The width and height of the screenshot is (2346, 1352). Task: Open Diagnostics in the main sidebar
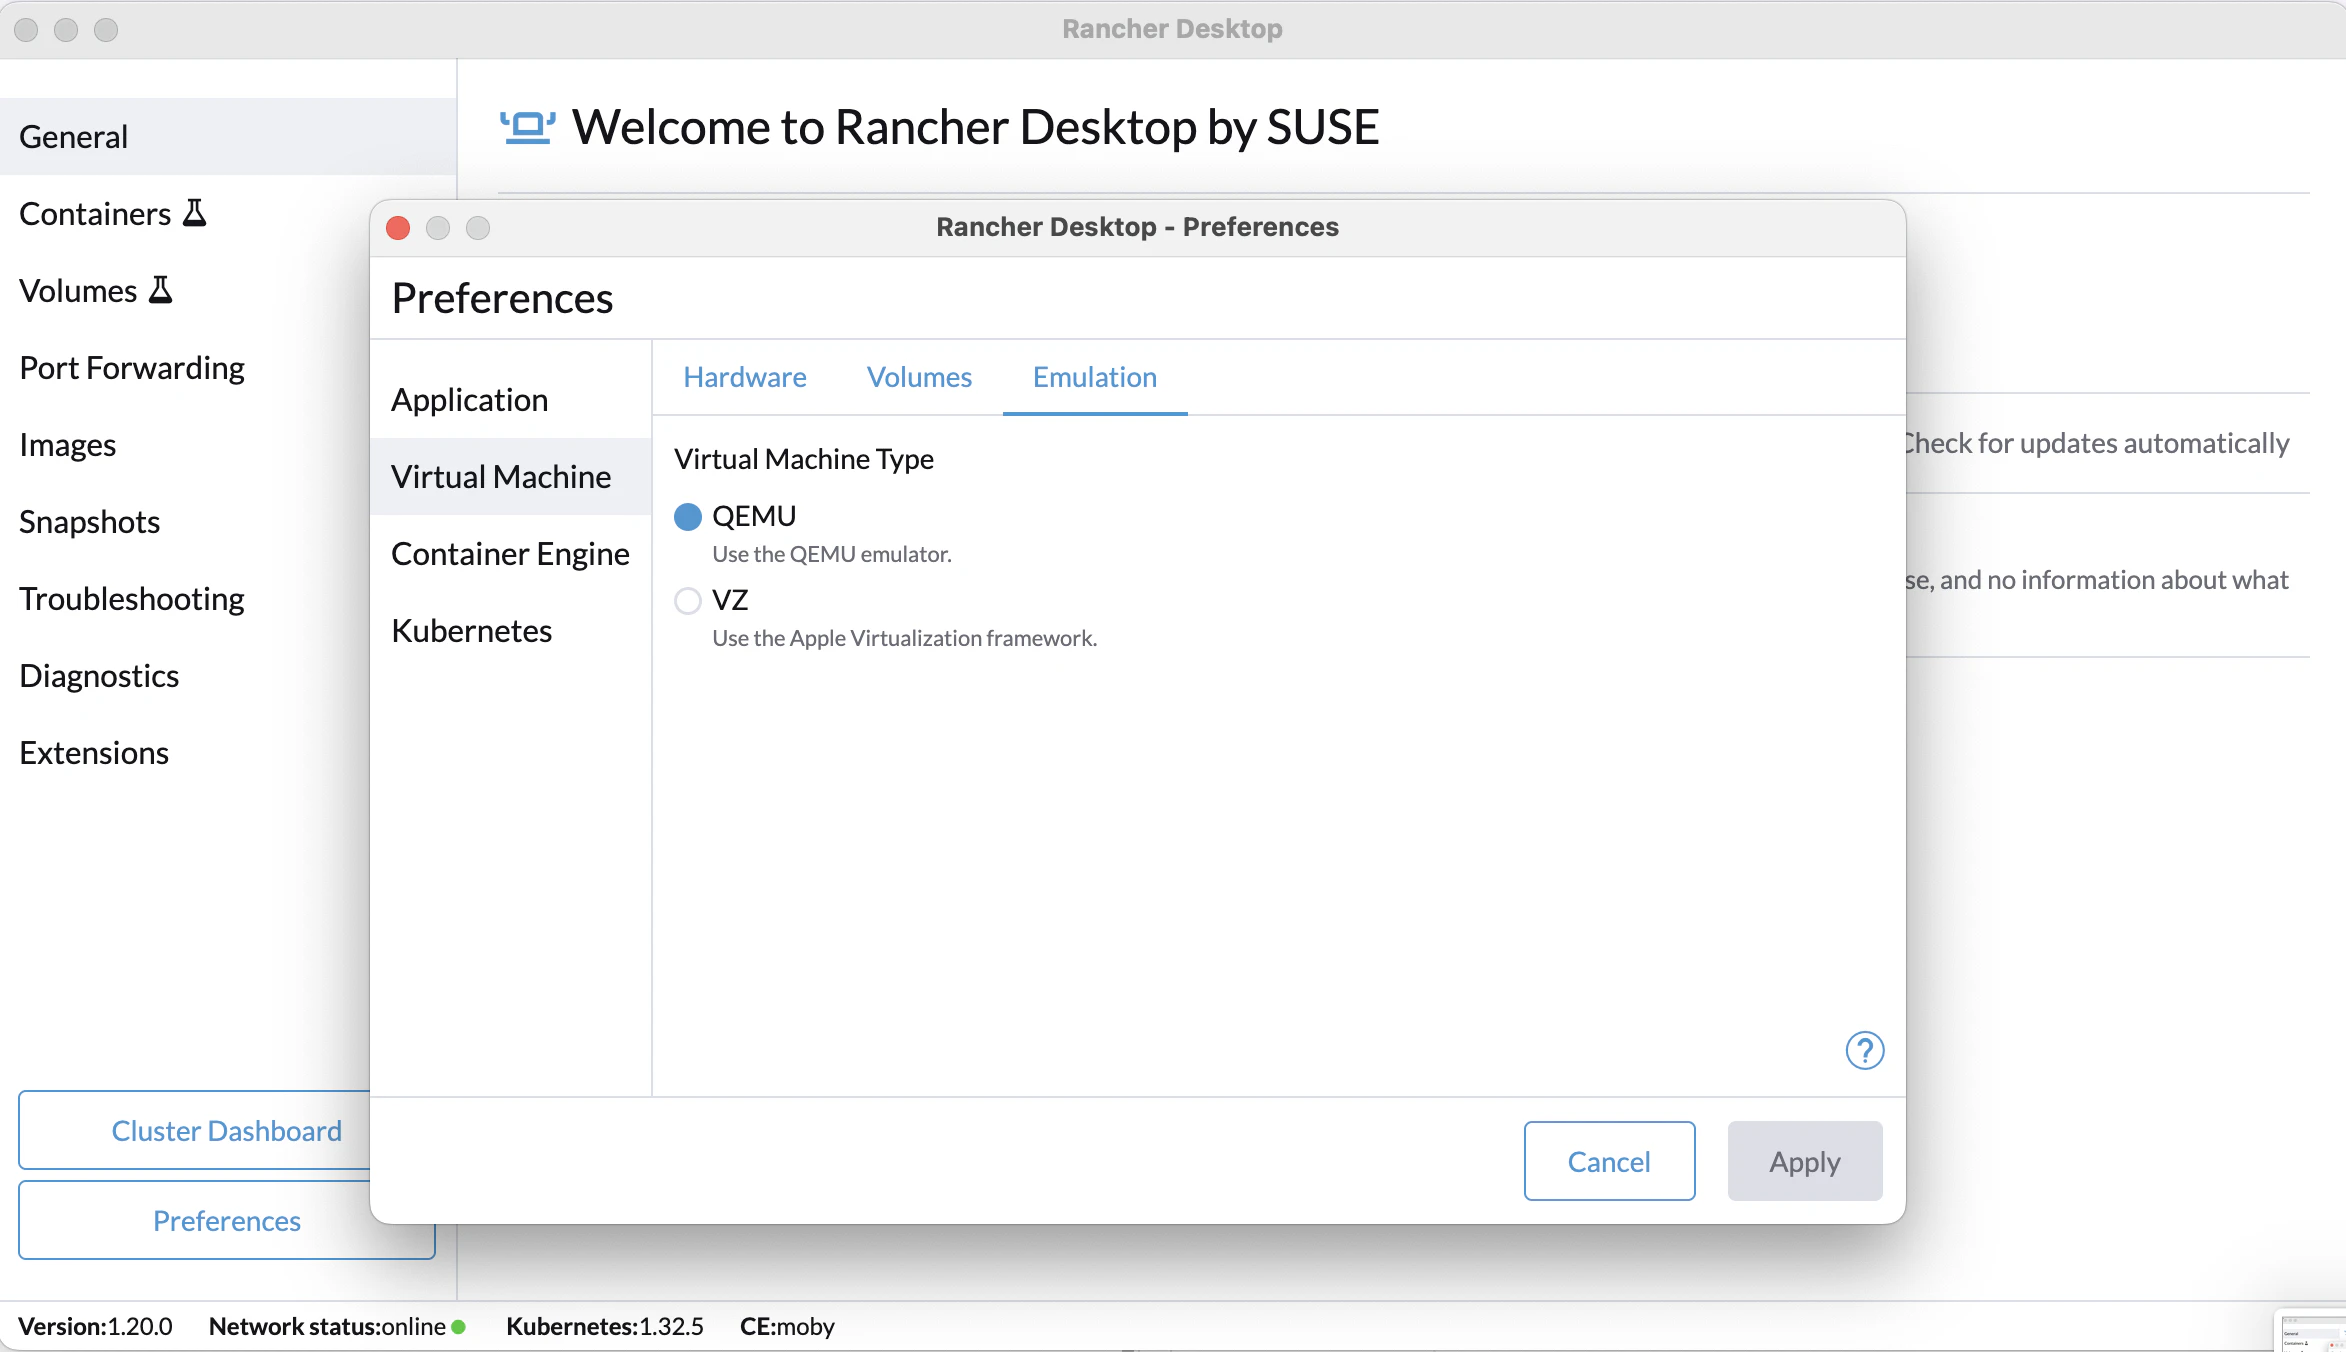pyautogui.click(x=185, y=676)
